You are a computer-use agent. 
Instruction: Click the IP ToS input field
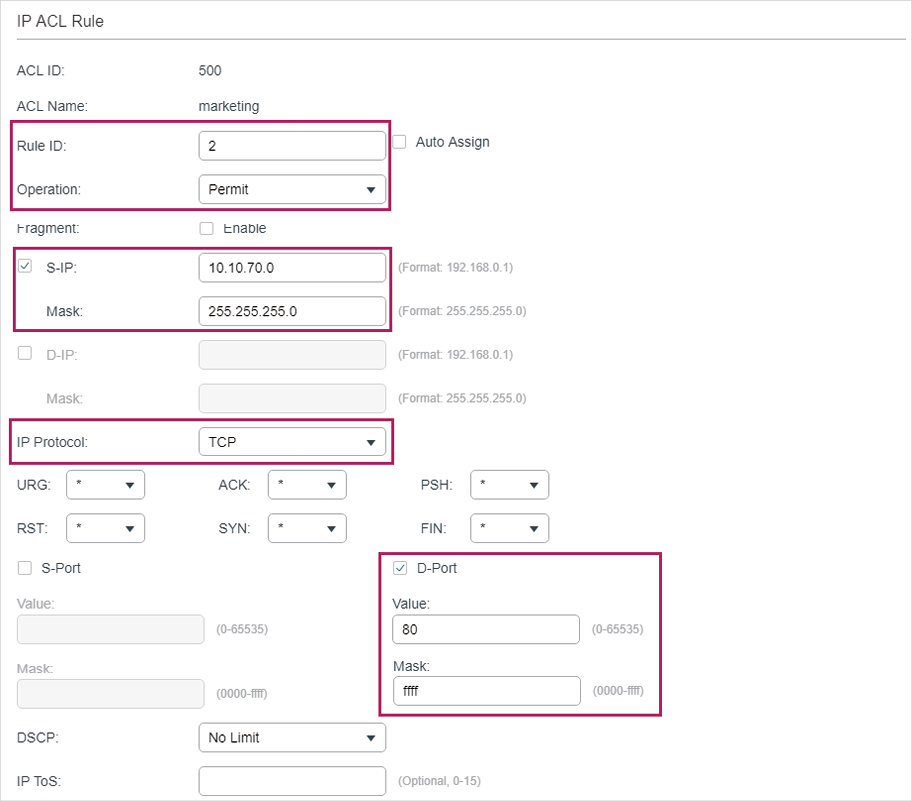[292, 780]
